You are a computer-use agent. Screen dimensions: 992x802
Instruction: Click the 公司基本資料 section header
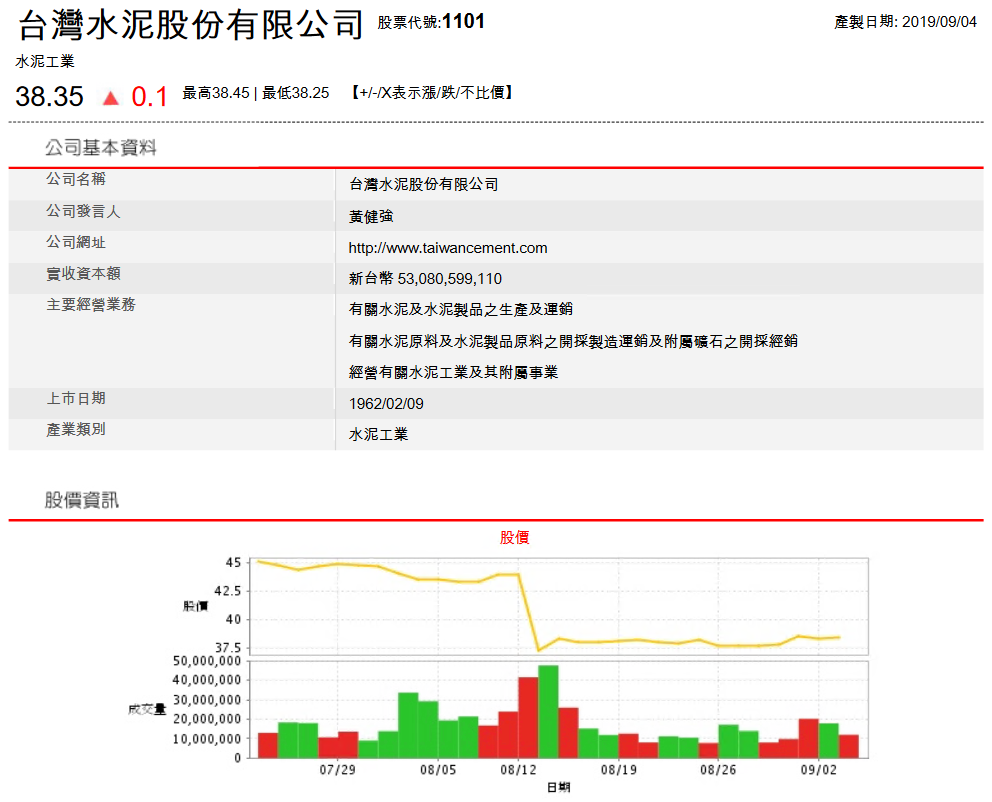pyautogui.click(x=101, y=148)
